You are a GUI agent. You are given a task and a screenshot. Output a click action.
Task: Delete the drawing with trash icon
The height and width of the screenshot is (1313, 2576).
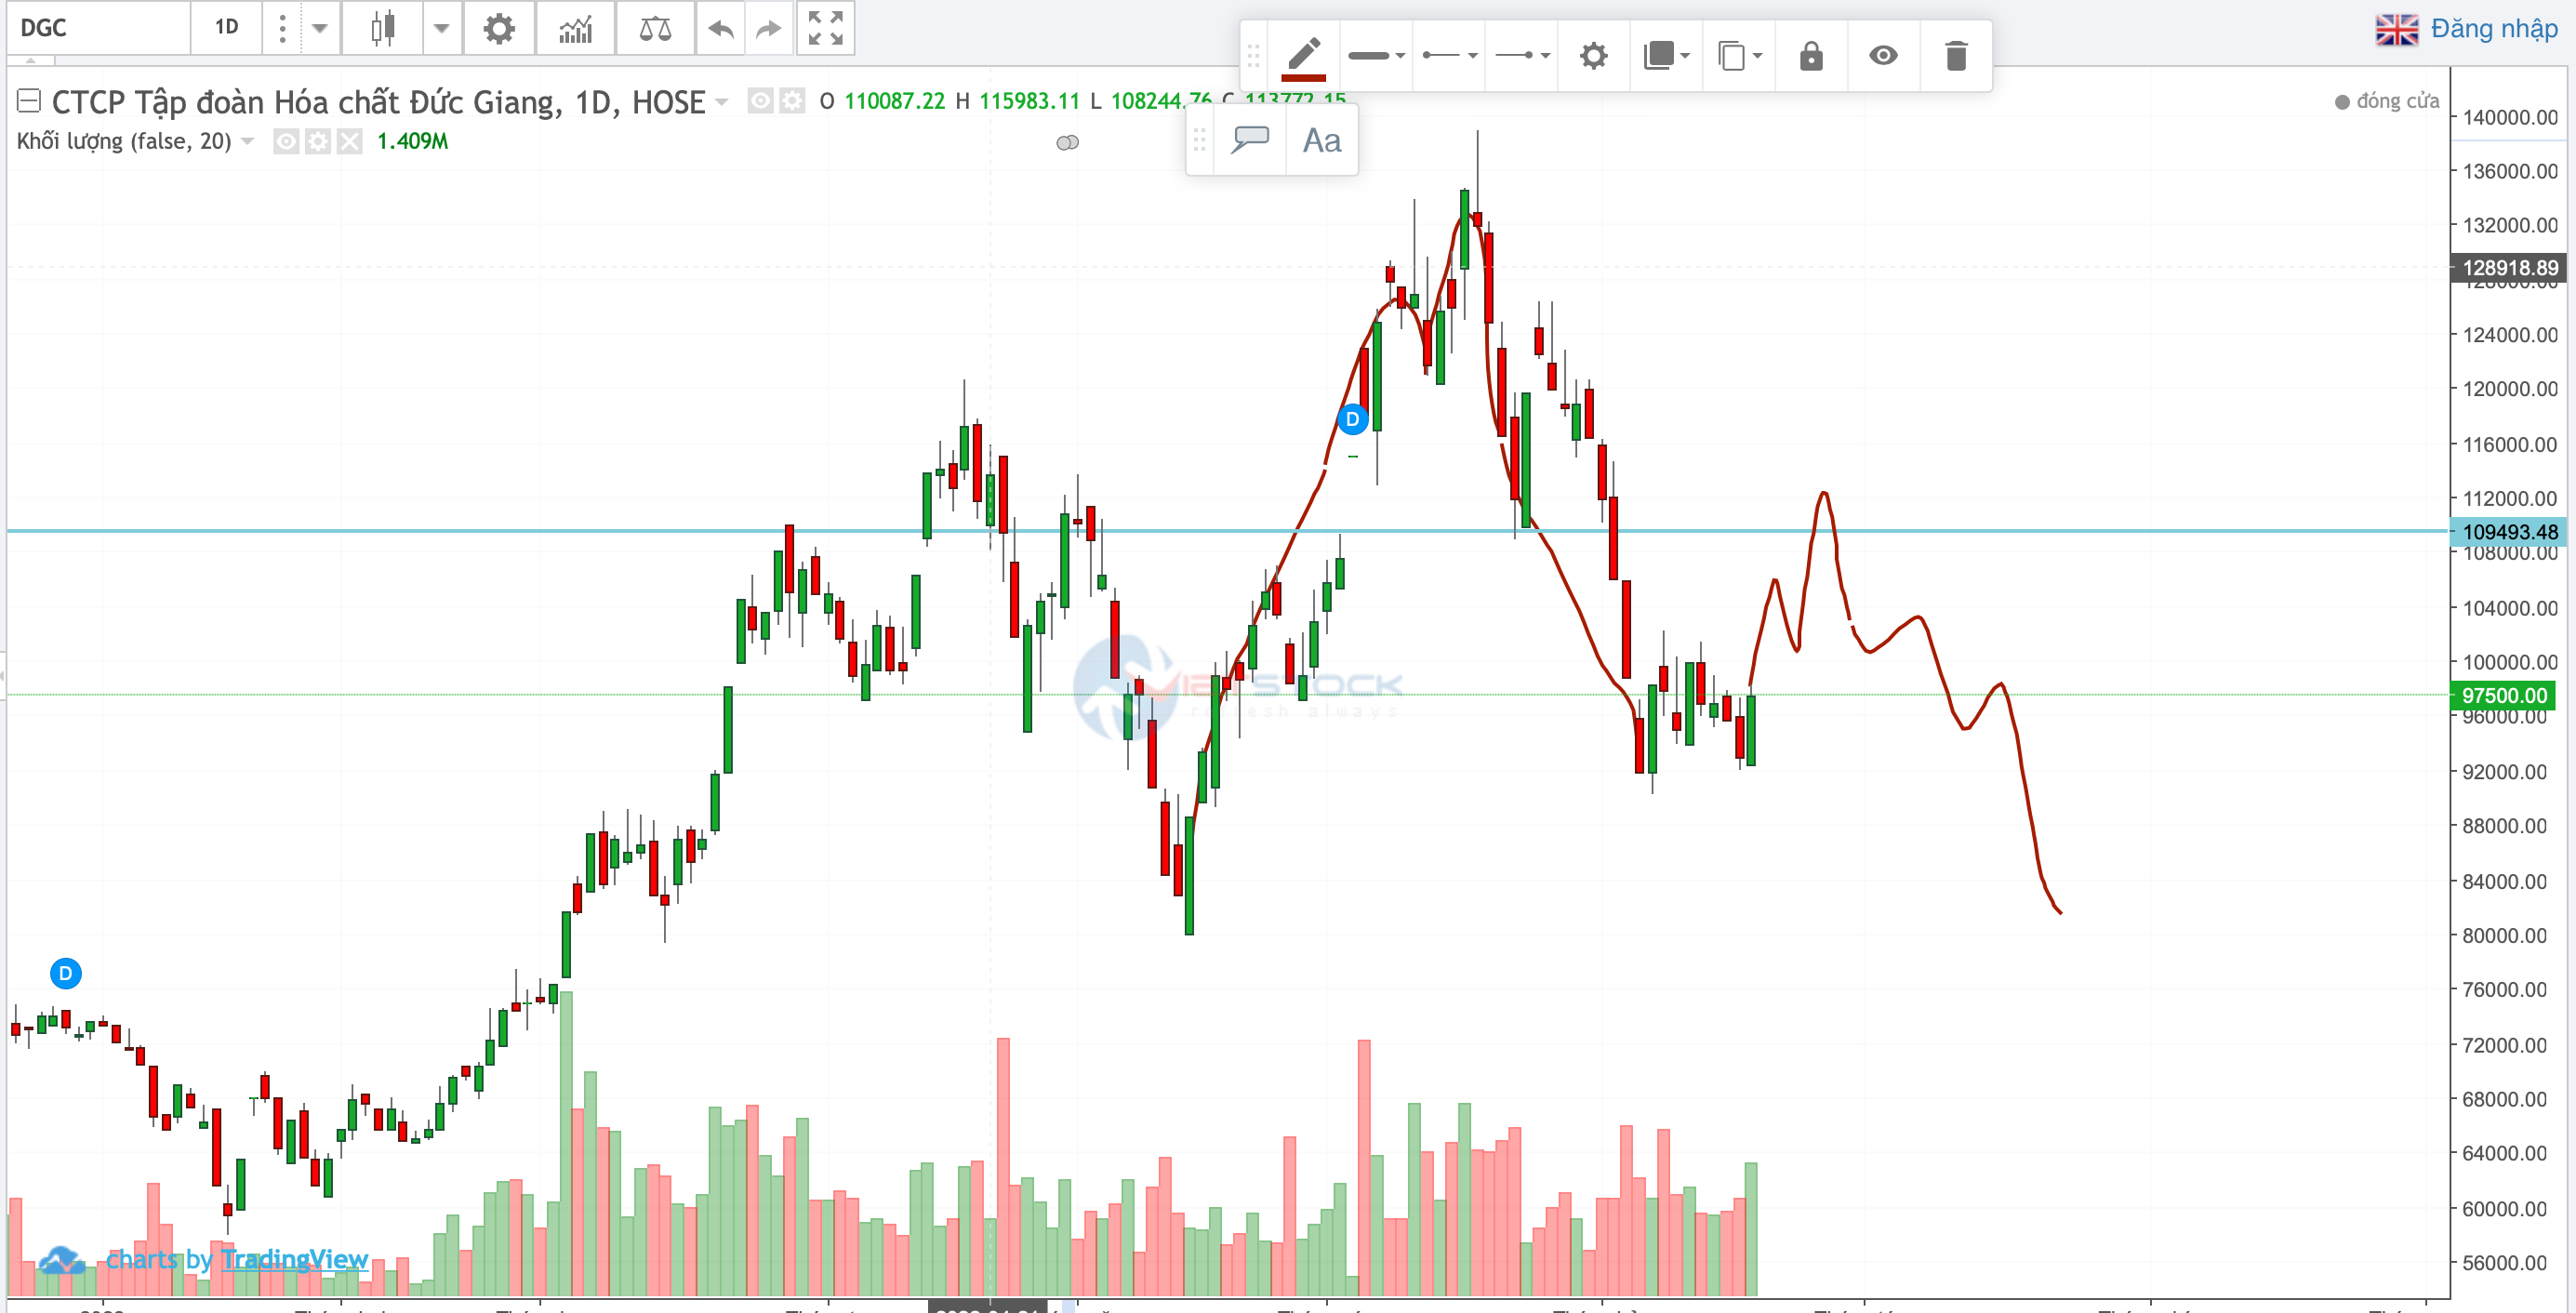click(1956, 56)
